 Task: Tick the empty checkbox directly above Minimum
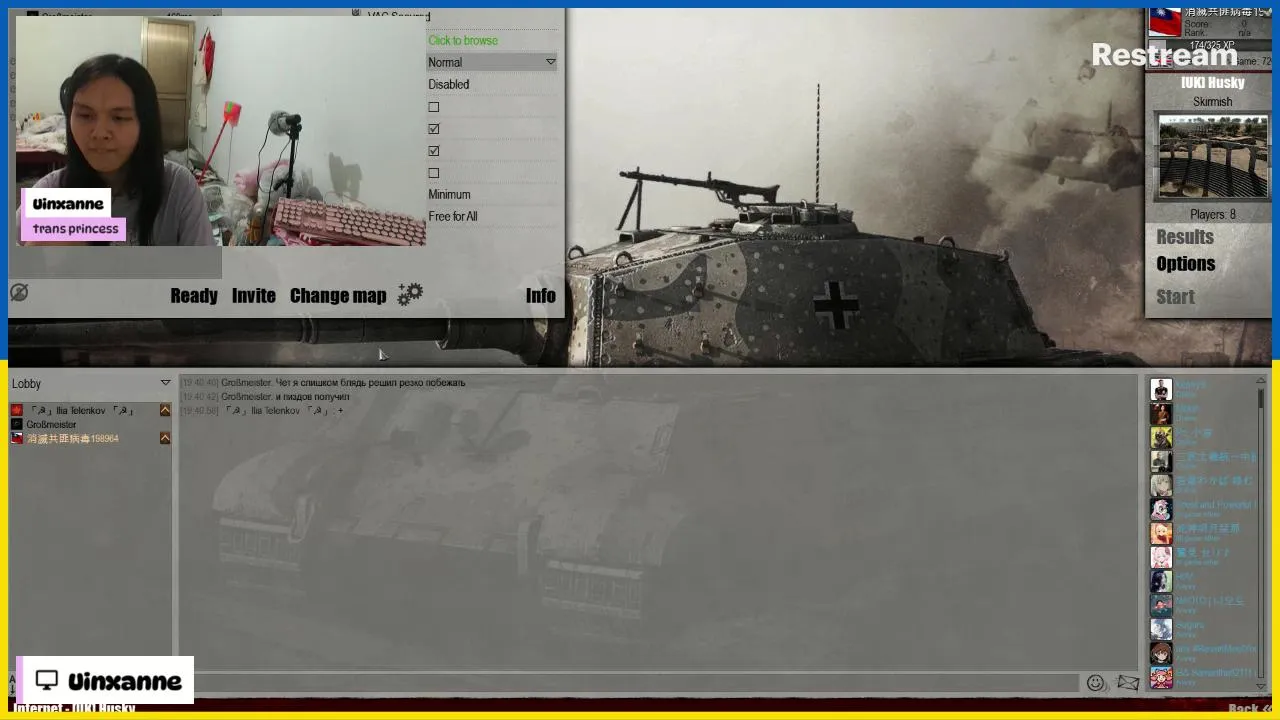coord(434,173)
